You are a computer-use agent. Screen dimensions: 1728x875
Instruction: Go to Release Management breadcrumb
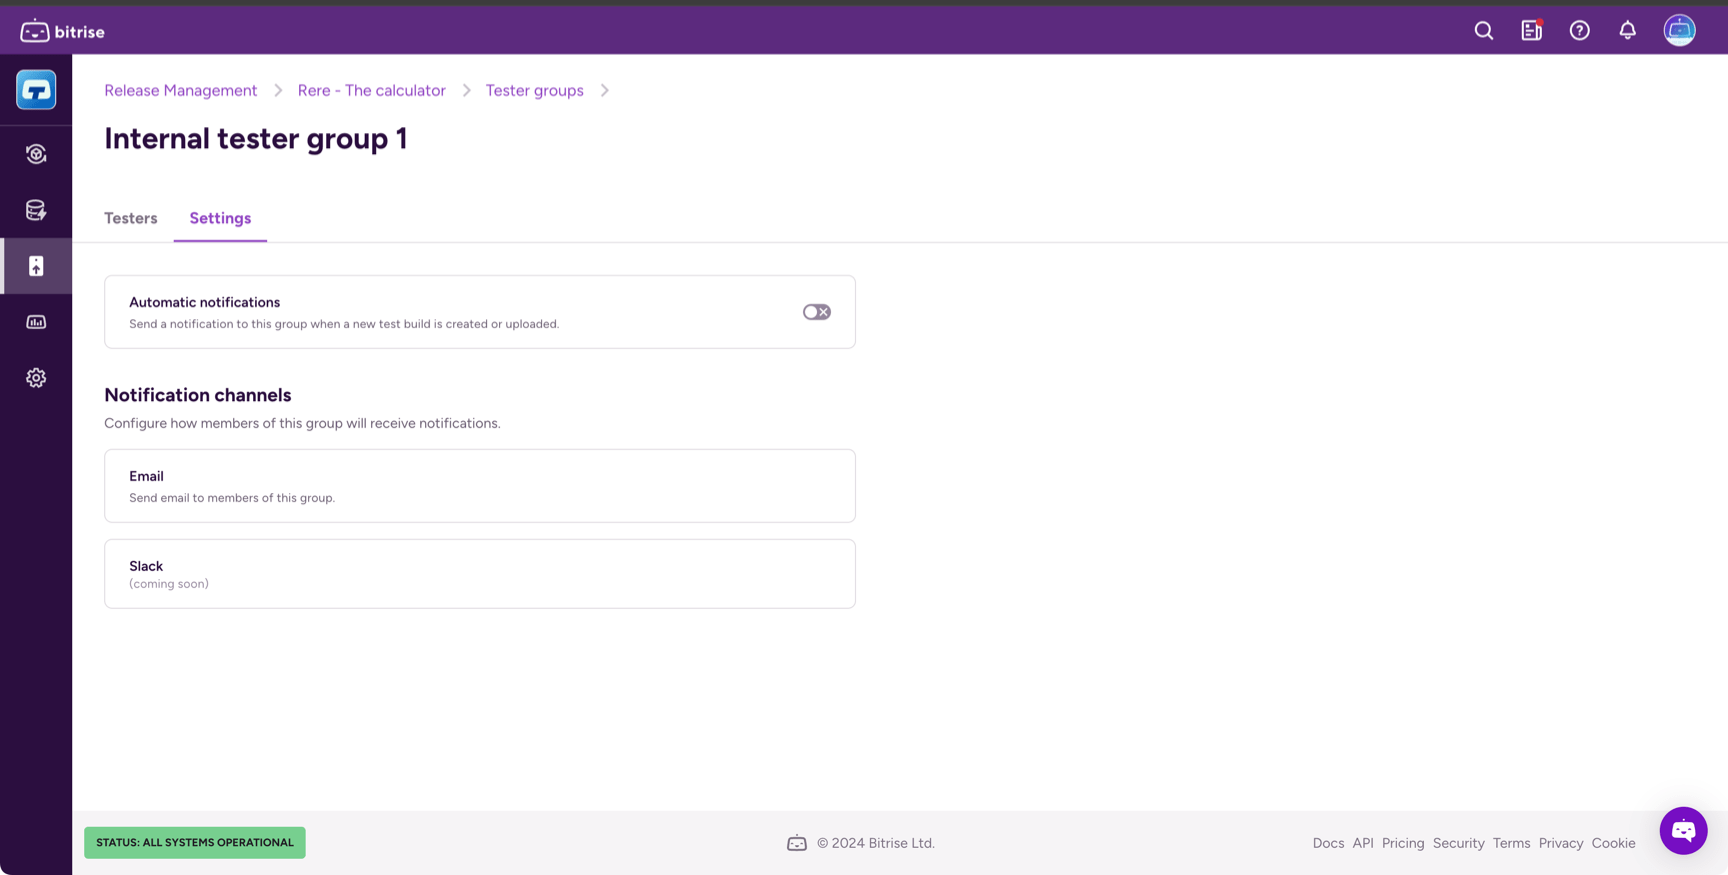(181, 90)
